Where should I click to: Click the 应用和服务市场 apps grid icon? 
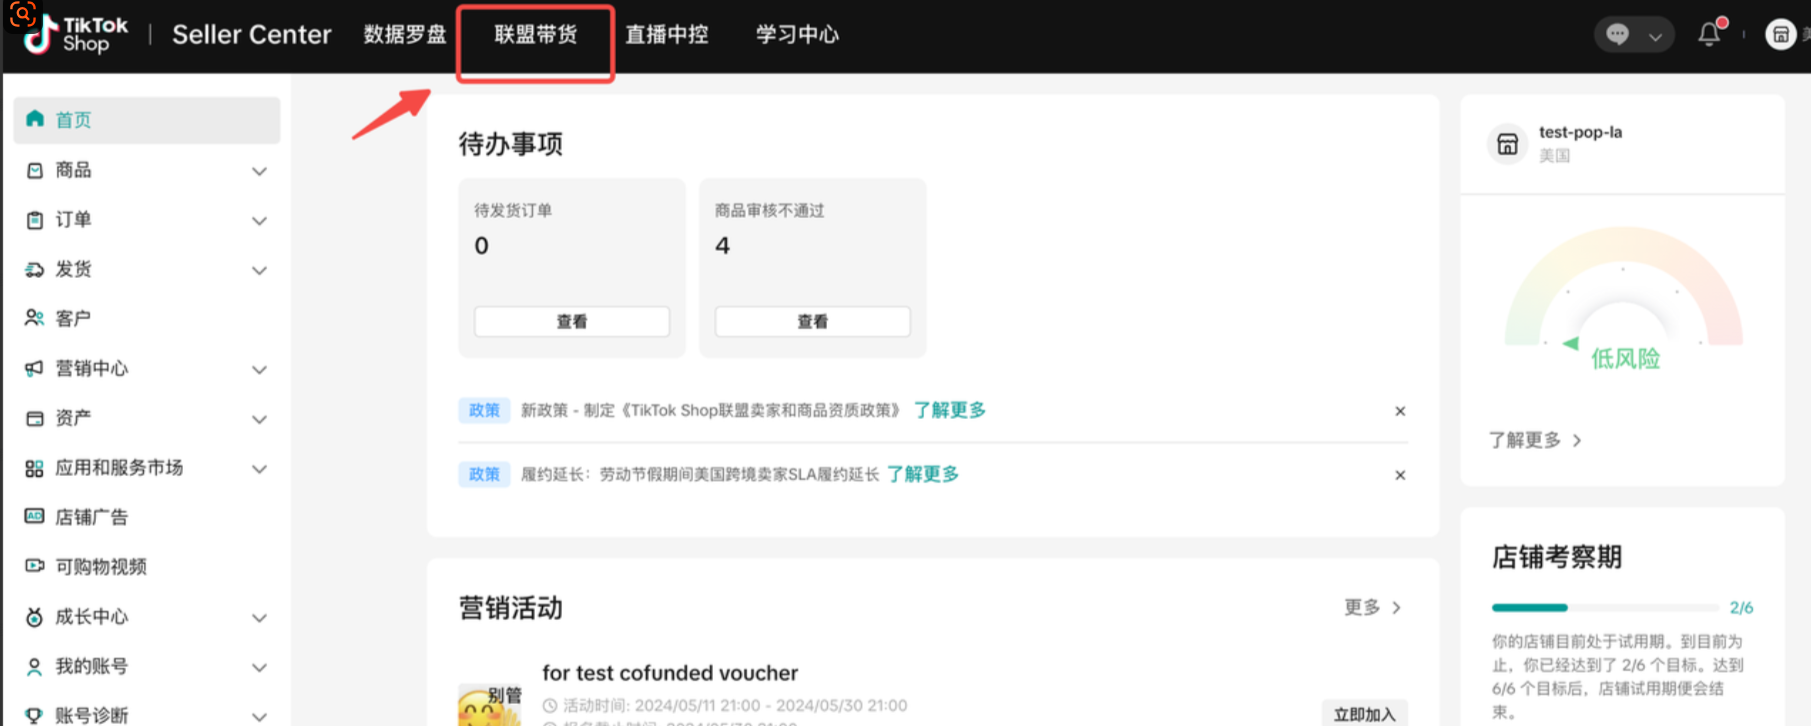35,468
